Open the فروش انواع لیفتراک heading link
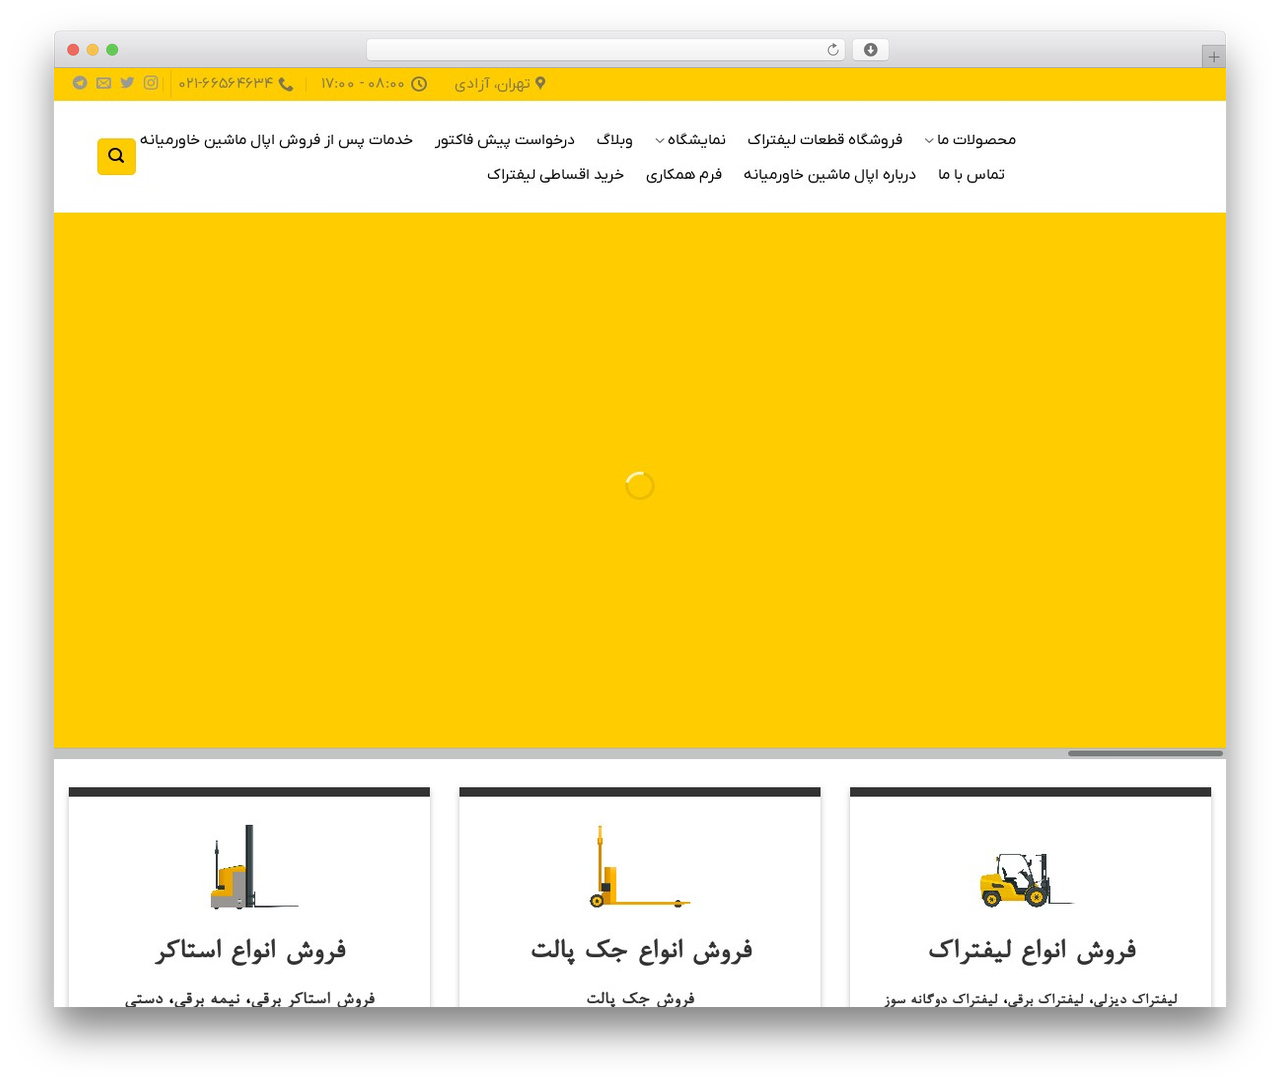Viewport: 1280px width, 1084px height. click(1031, 950)
